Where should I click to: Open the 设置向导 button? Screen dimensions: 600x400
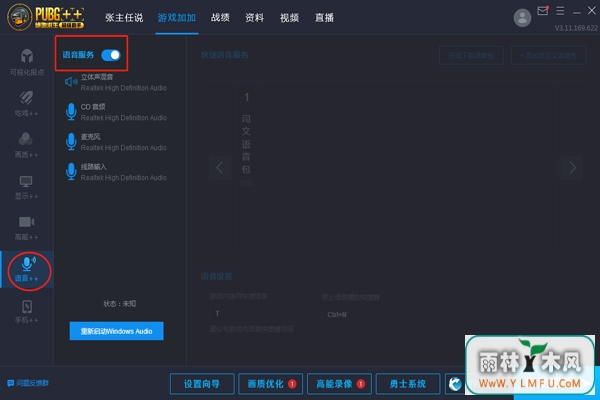202,384
